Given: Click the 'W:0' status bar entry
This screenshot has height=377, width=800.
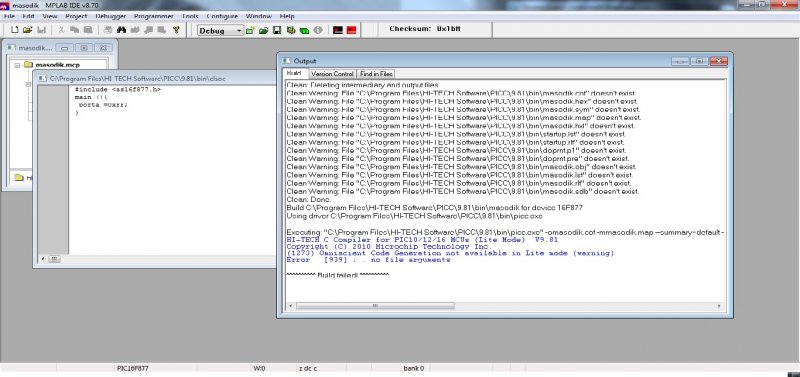Looking at the screenshot, I should click(259, 368).
